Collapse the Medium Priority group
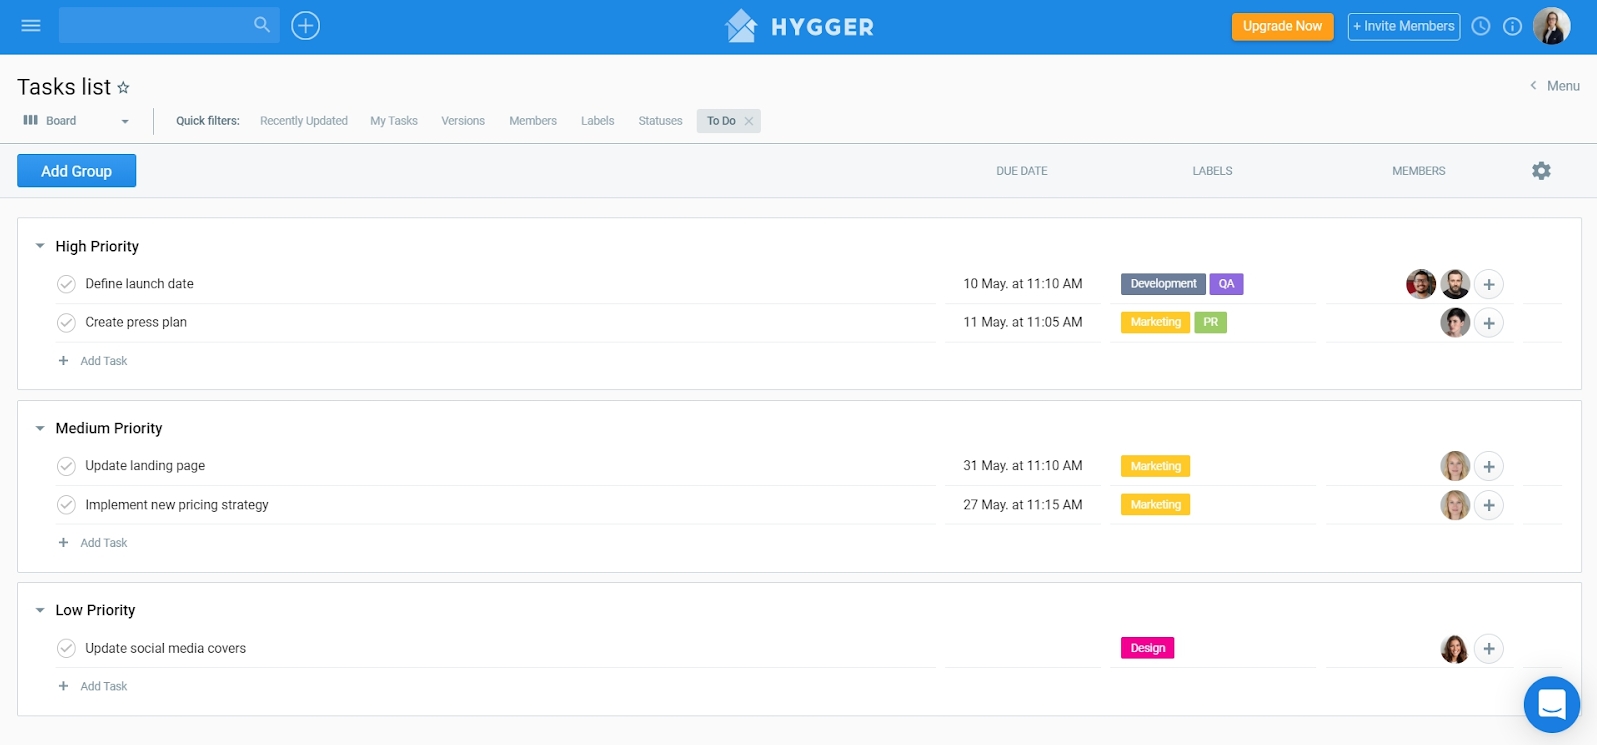This screenshot has height=745, width=1597. [x=40, y=428]
